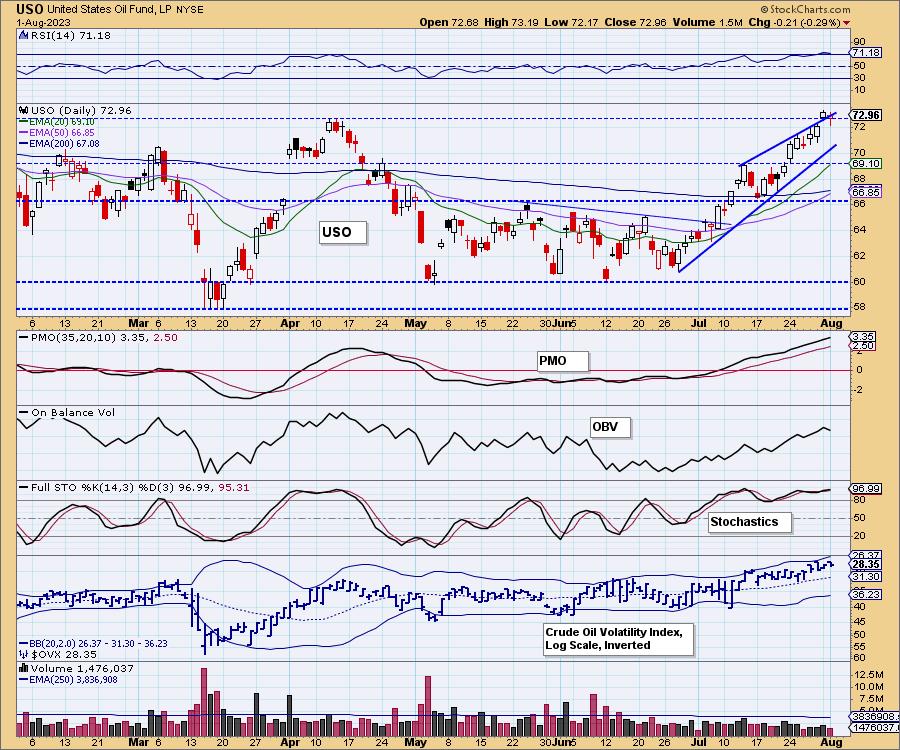Image resolution: width=900 pixels, height=750 pixels.
Task: Click the EMA(20) 69.10 legend entry
Action: pyautogui.click(x=57, y=122)
